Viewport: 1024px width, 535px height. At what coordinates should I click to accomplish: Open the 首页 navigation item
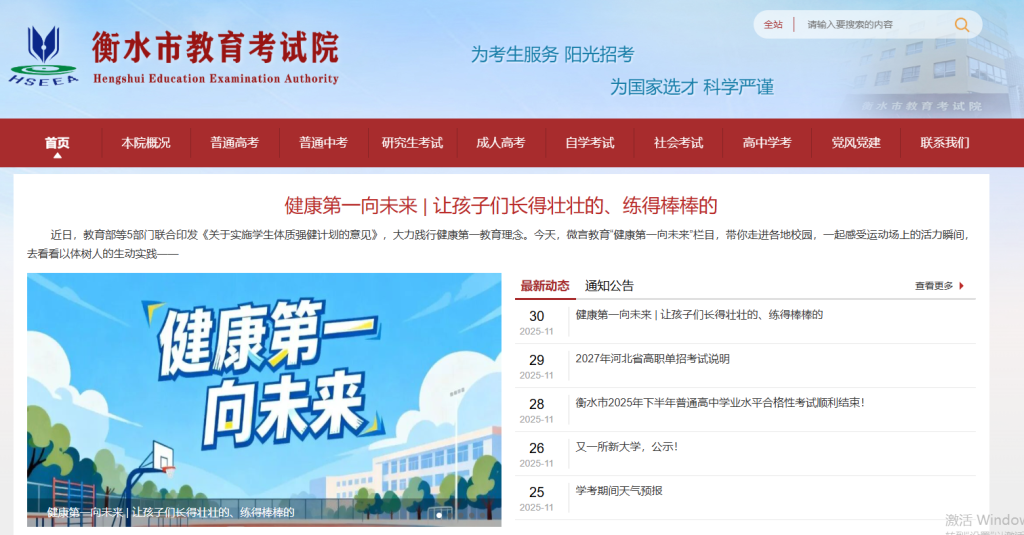pyautogui.click(x=57, y=142)
